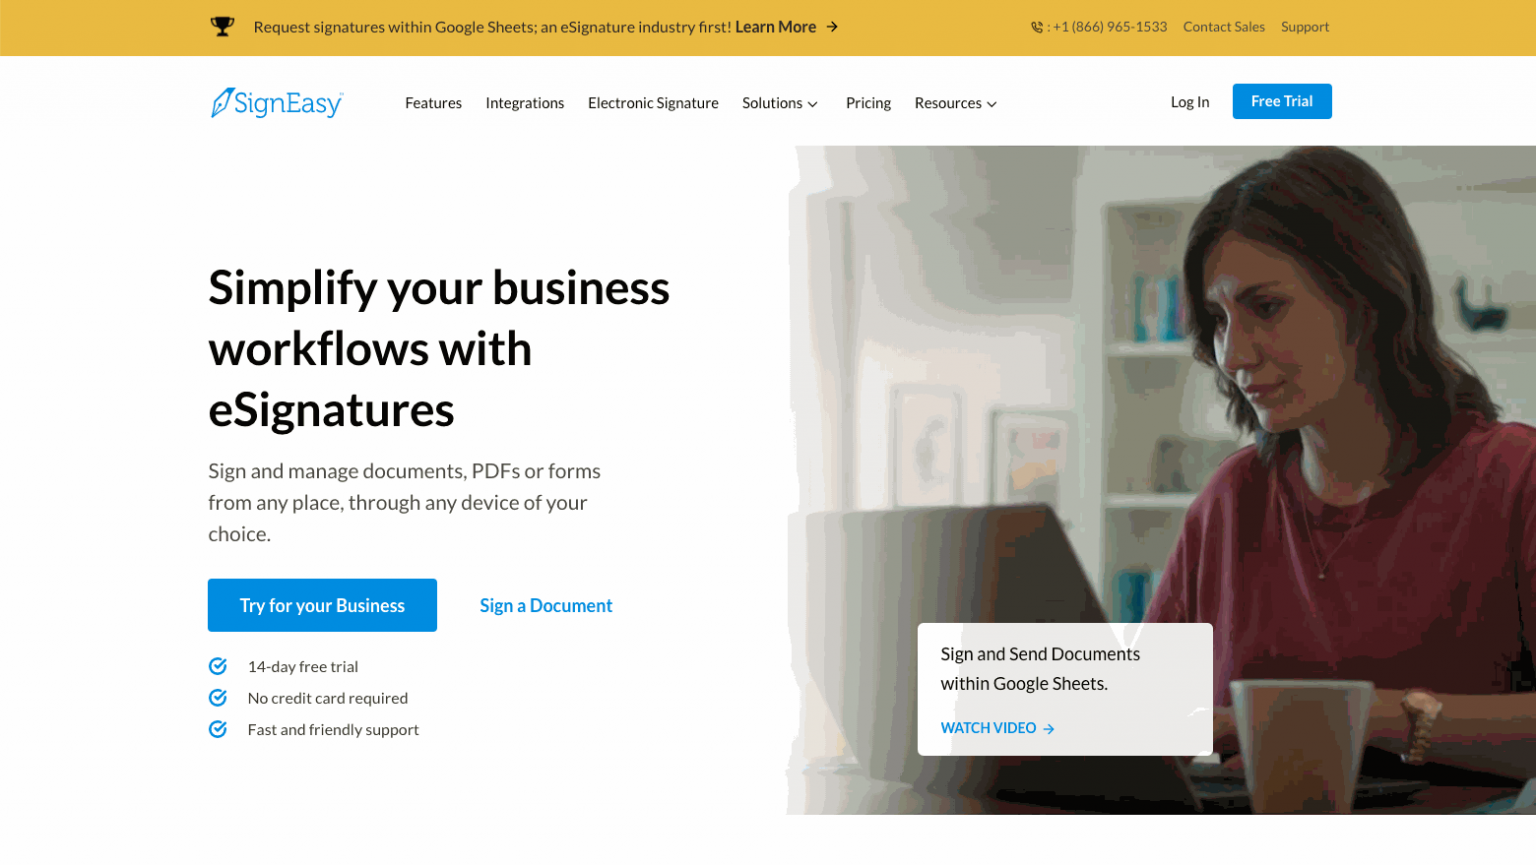Open the Features navigation item

[x=433, y=103]
